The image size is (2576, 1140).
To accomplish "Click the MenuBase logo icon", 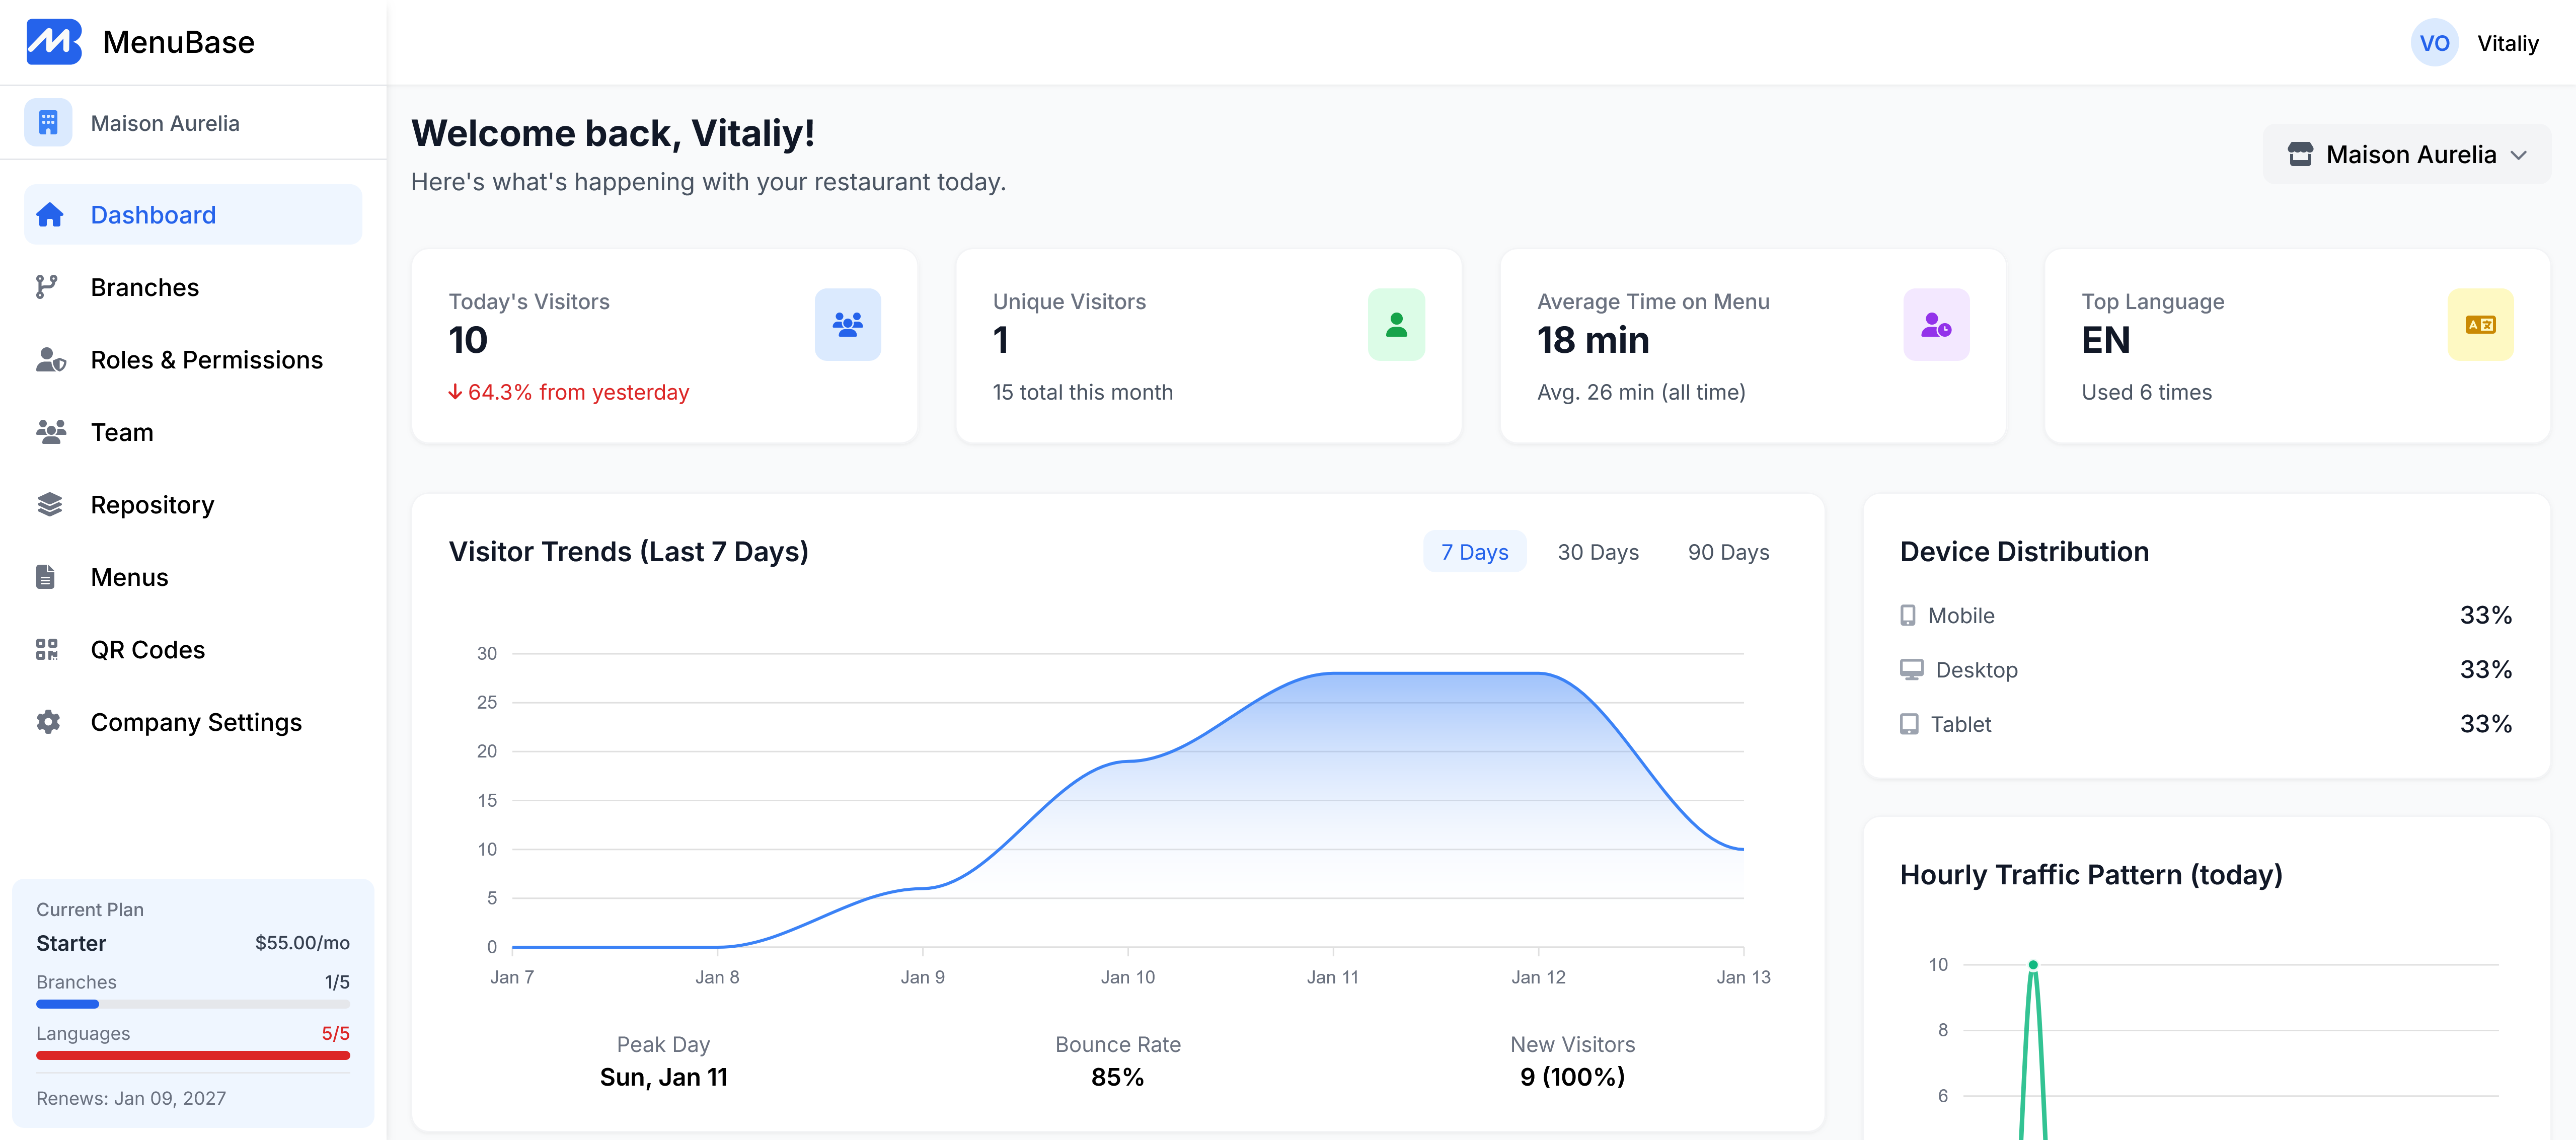I will tap(53, 42).
